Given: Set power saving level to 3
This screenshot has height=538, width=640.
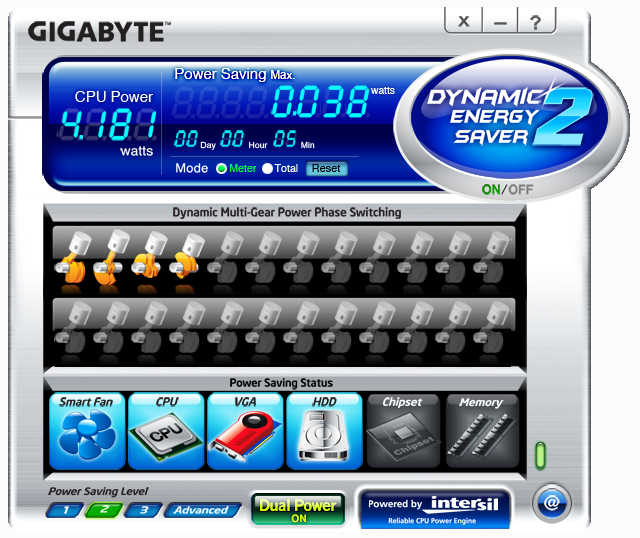Looking at the screenshot, I should [143, 510].
